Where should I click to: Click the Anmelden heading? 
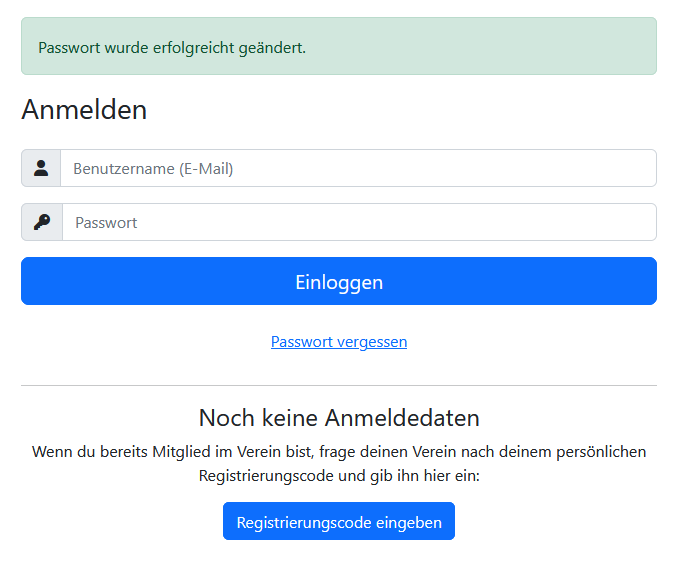tap(84, 109)
